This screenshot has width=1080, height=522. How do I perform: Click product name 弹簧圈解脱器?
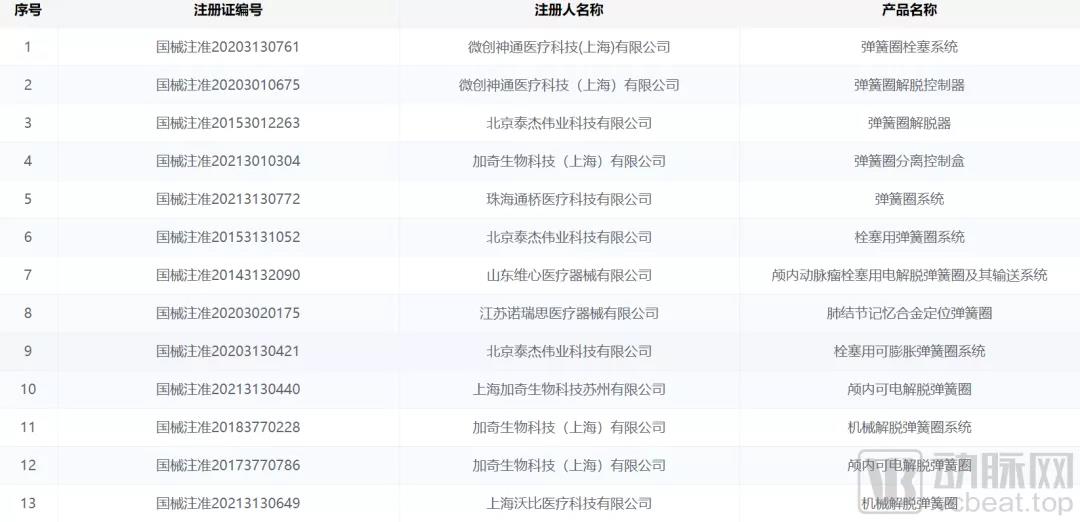pos(909,123)
